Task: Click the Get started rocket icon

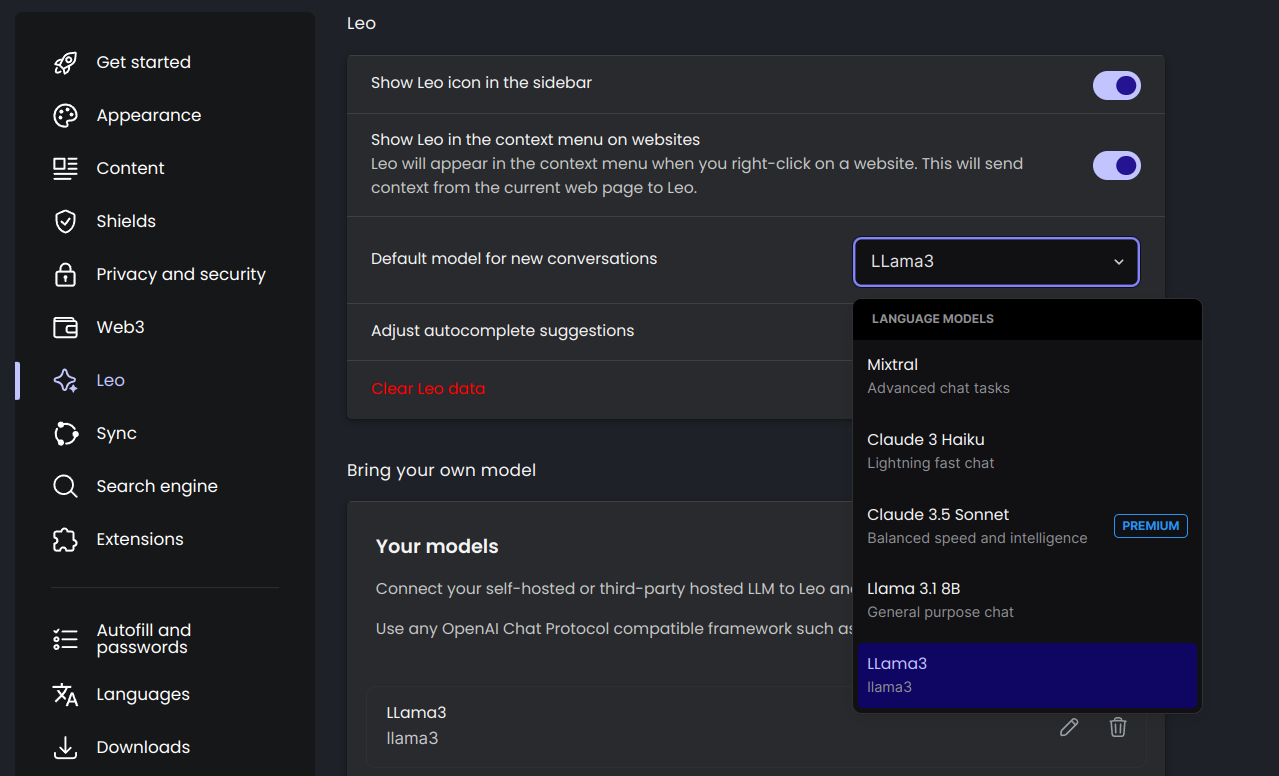Action: tap(65, 63)
